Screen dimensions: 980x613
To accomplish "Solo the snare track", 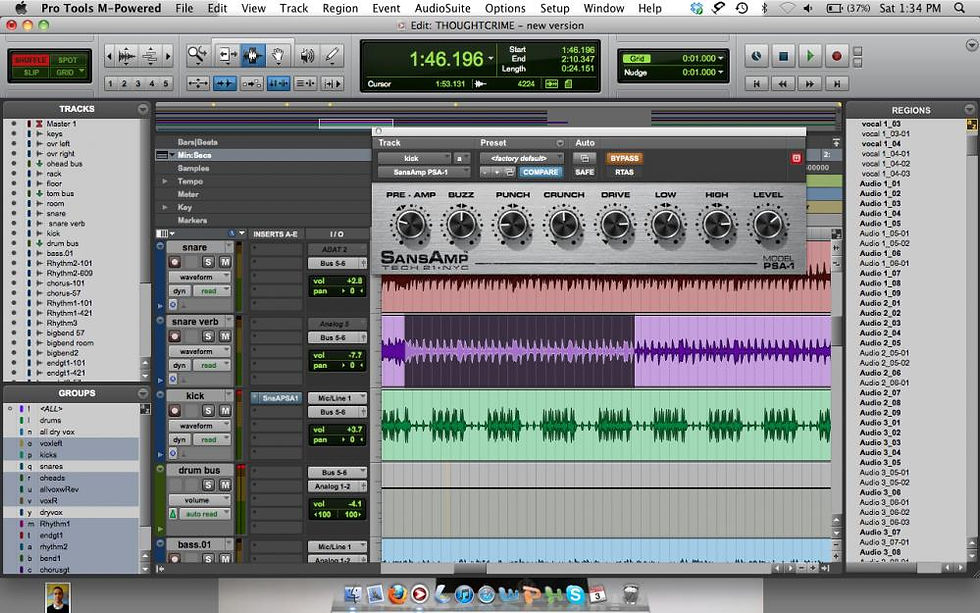I will (x=208, y=262).
